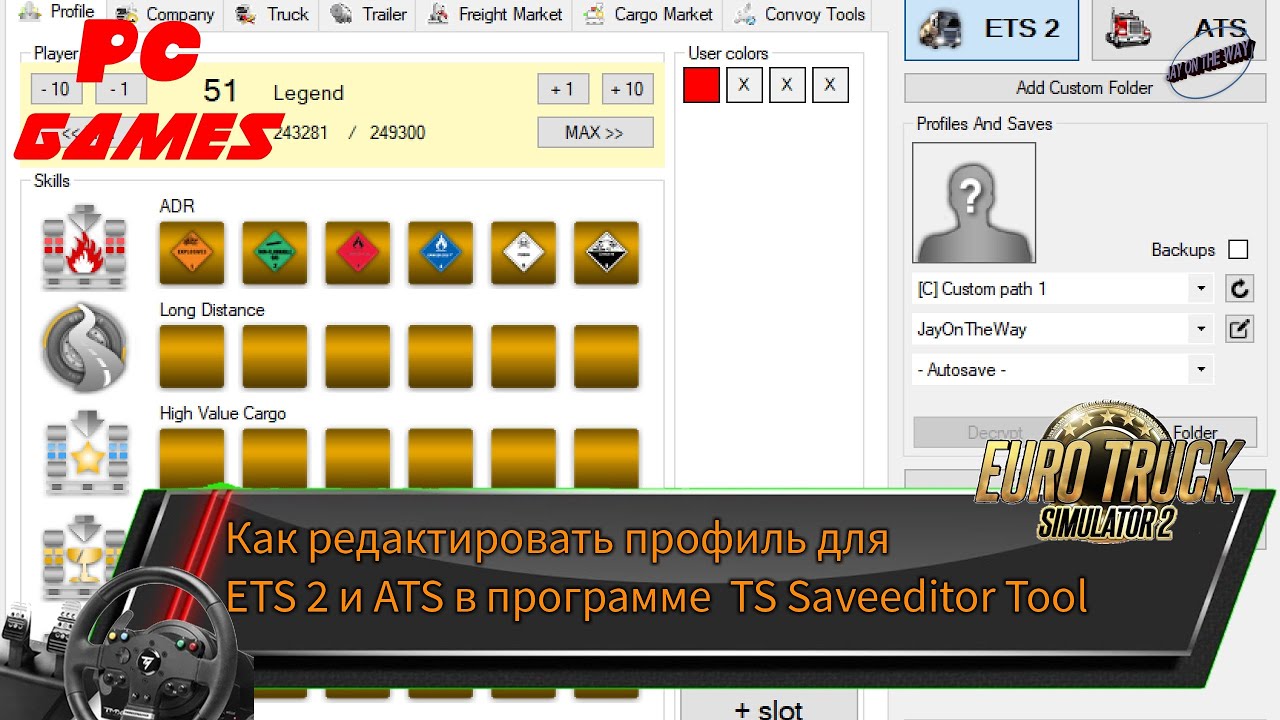Click the profile avatar placeholder image
This screenshot has height=720, width=1280.
(974, 203)
